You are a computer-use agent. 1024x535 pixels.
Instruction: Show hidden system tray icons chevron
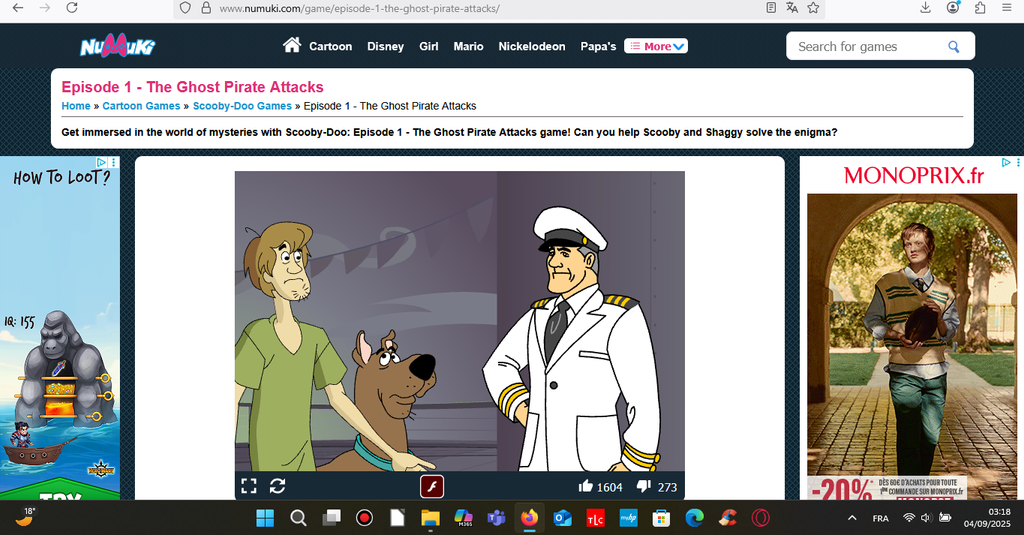pos(852,518)
